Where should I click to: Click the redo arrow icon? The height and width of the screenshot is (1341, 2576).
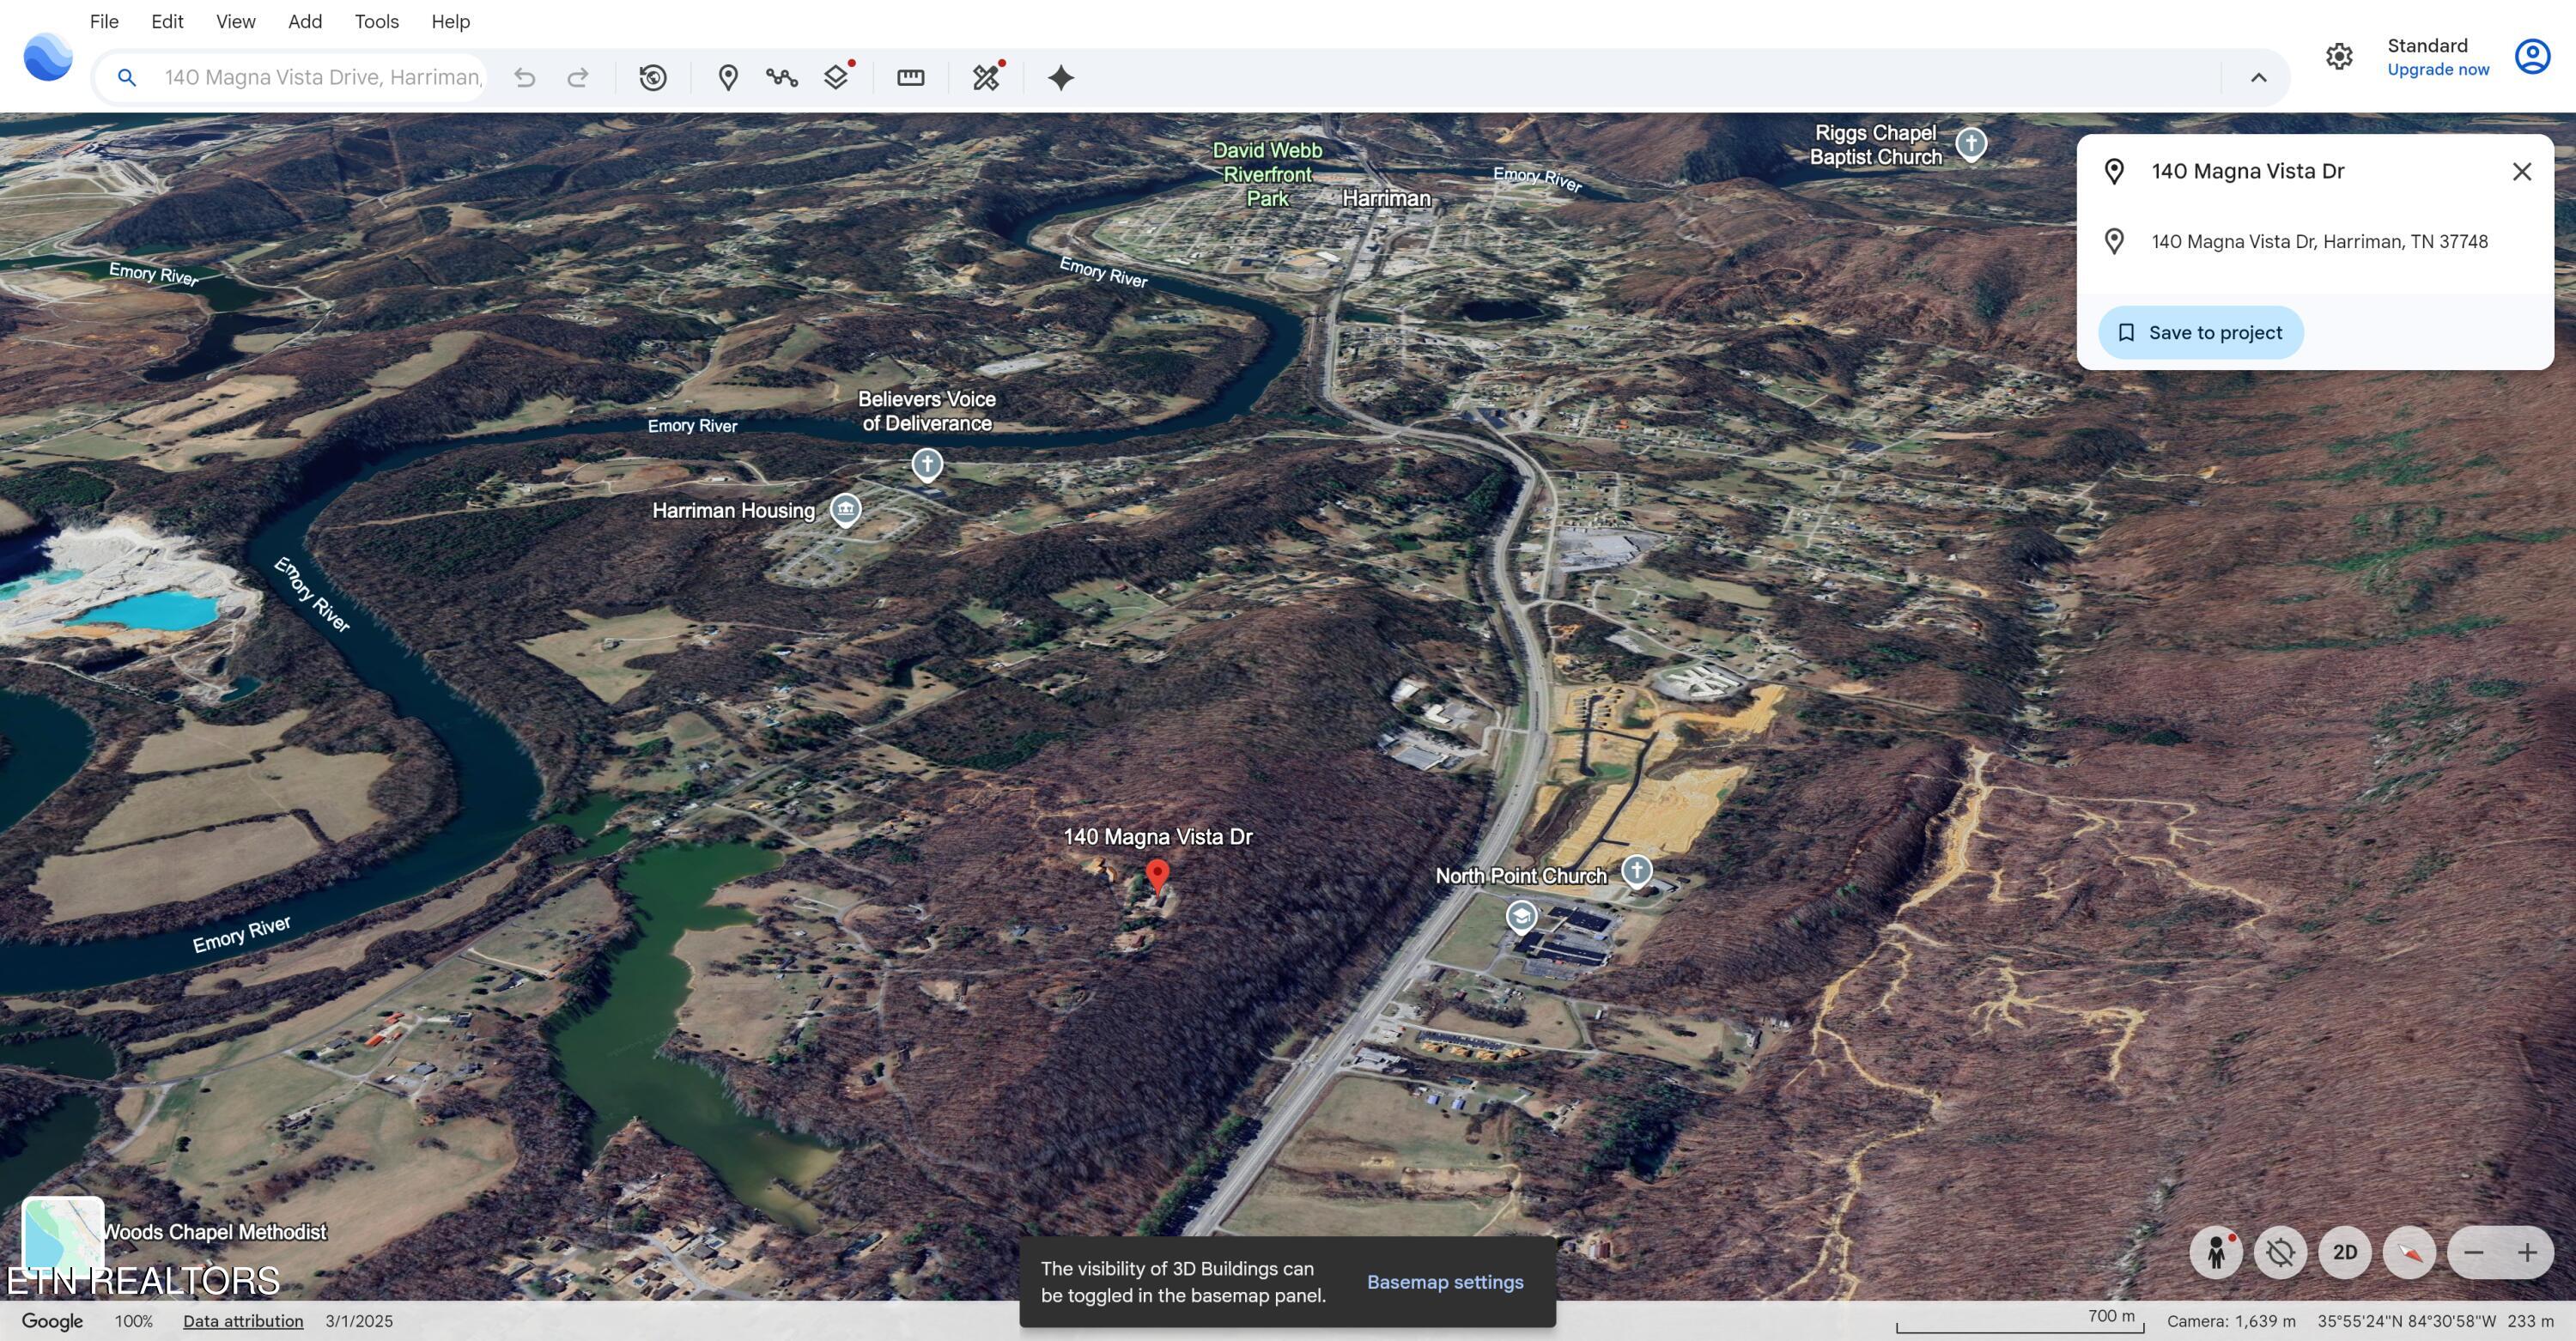tap(577, 77)
